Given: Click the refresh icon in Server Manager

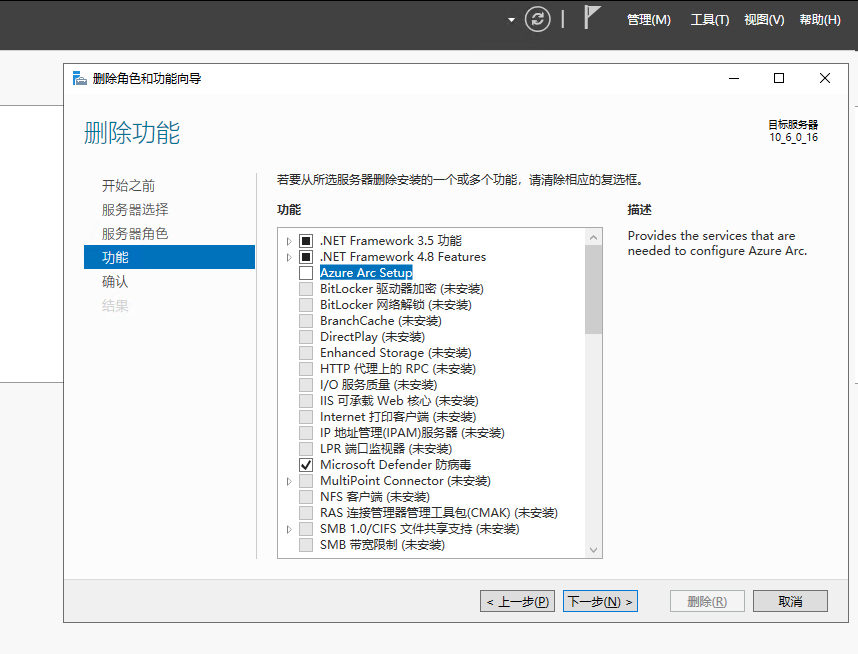Looking at the screenshot, I should [538, 19].
